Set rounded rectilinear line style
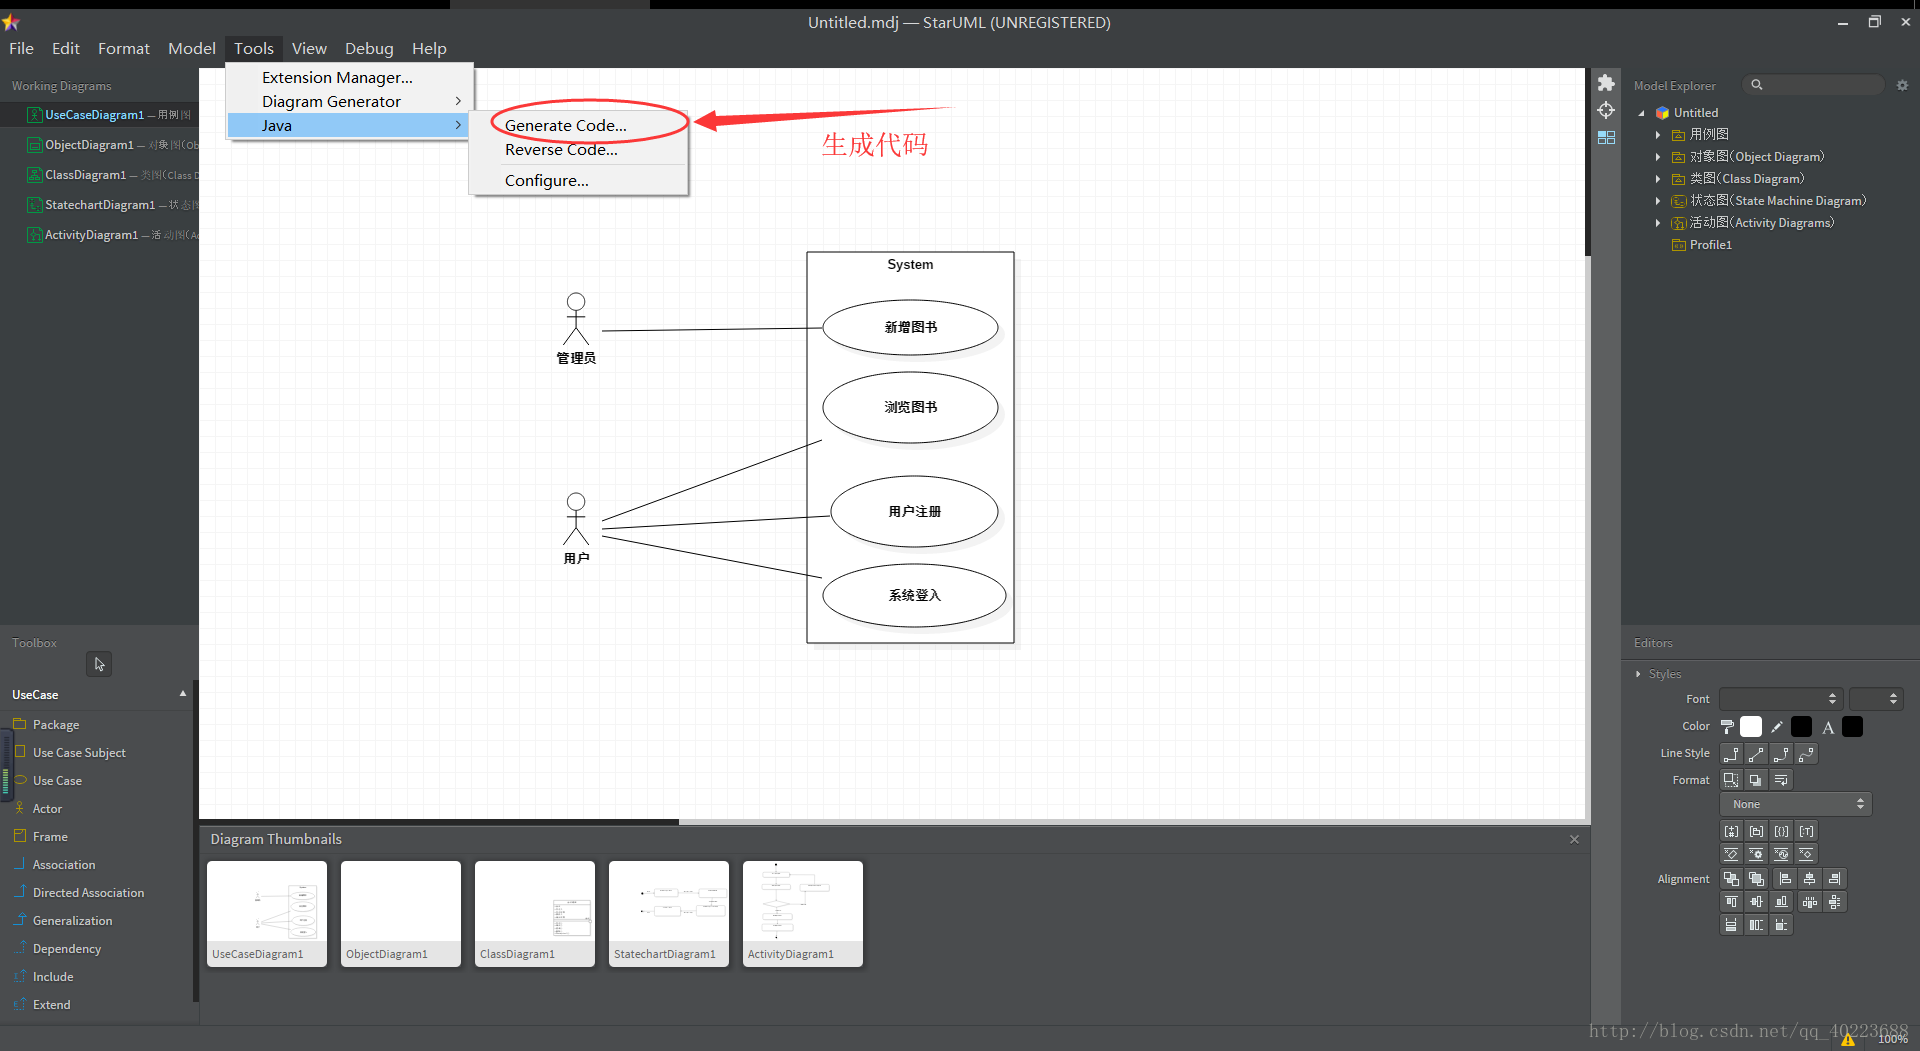 coord(1781,754)
